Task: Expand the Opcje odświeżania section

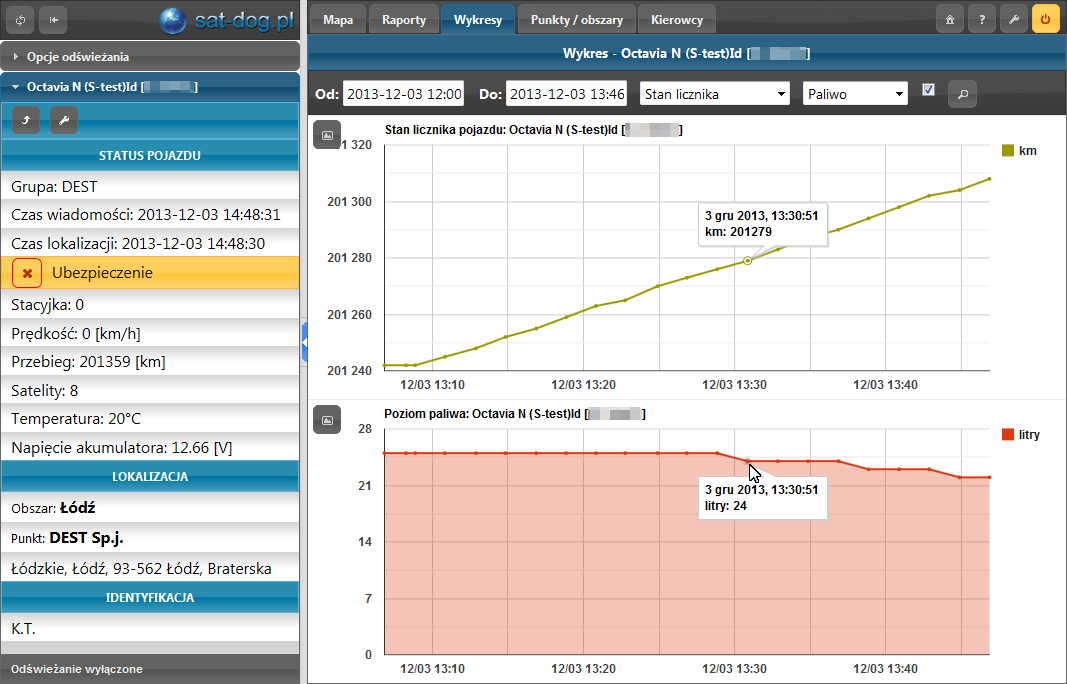Action: 78,57
